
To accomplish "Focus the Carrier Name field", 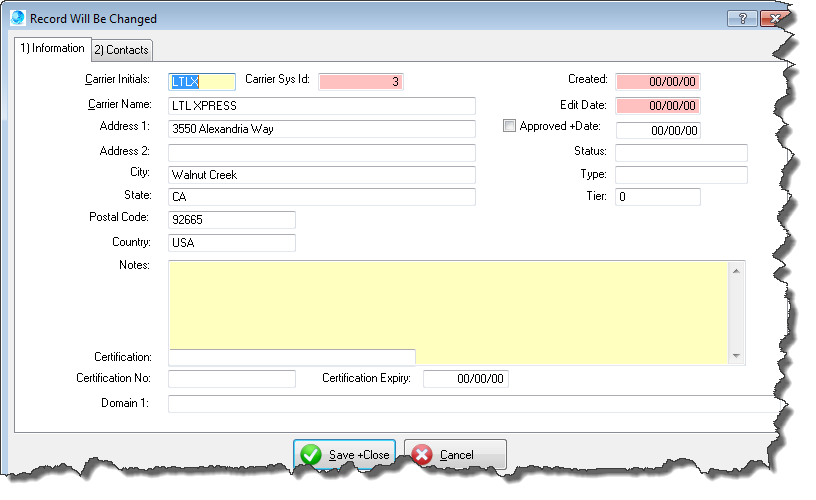I will coord(321,106).
